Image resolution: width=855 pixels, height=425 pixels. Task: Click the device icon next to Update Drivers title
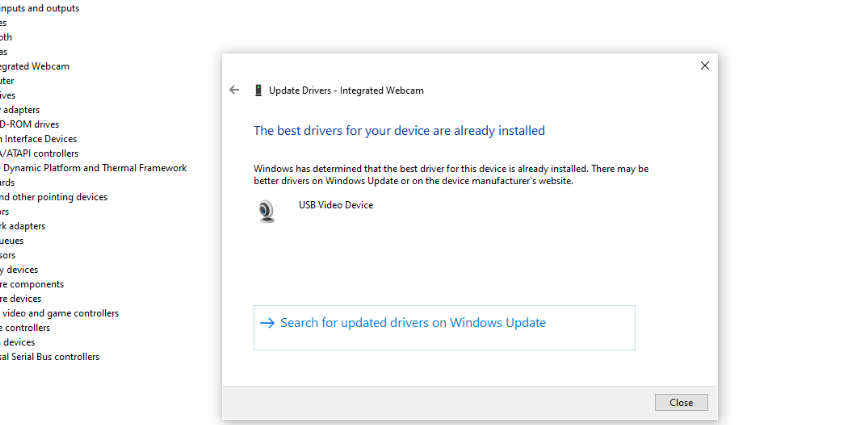tap(258, 91)
